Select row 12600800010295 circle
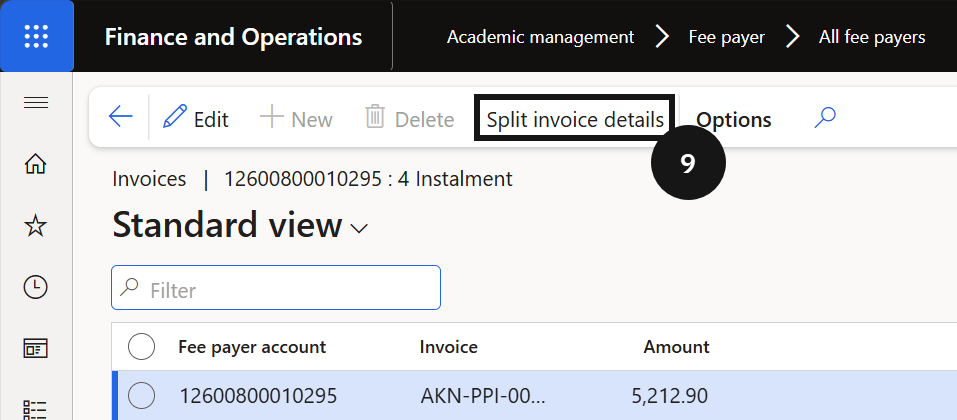 coord(142,396)
